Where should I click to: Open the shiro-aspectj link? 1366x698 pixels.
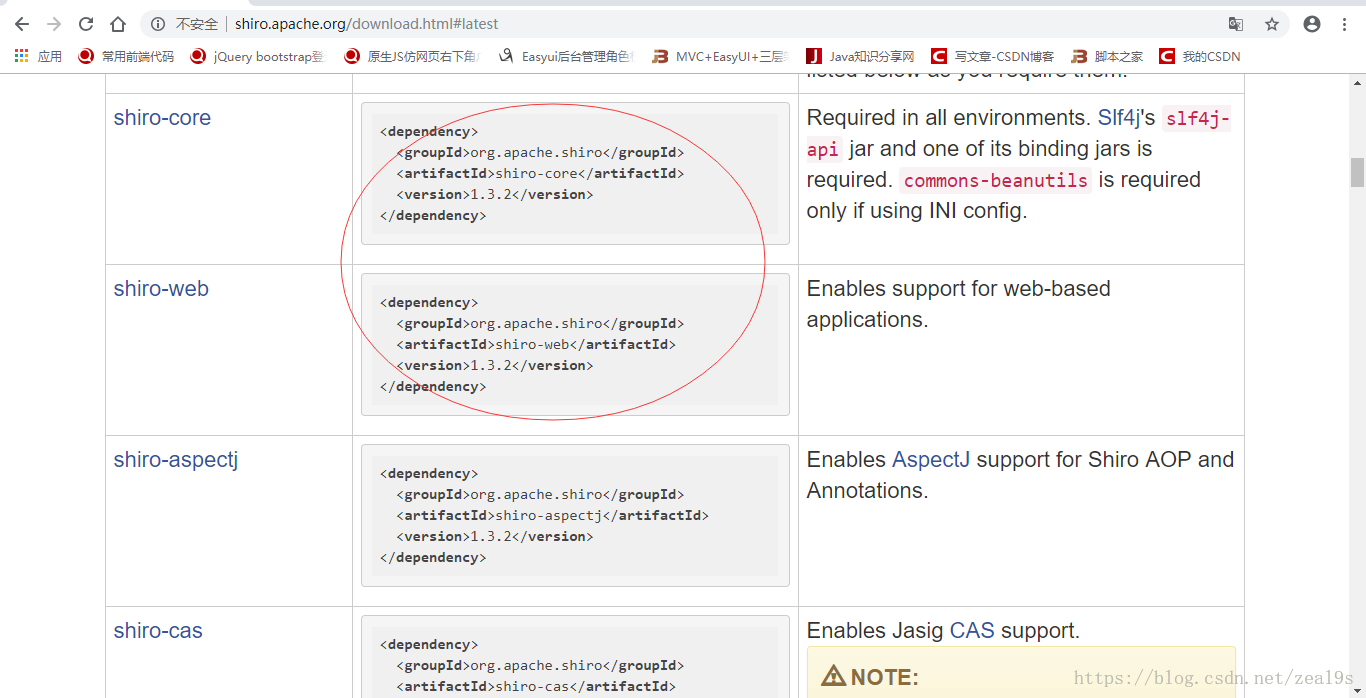pos(176,460)
